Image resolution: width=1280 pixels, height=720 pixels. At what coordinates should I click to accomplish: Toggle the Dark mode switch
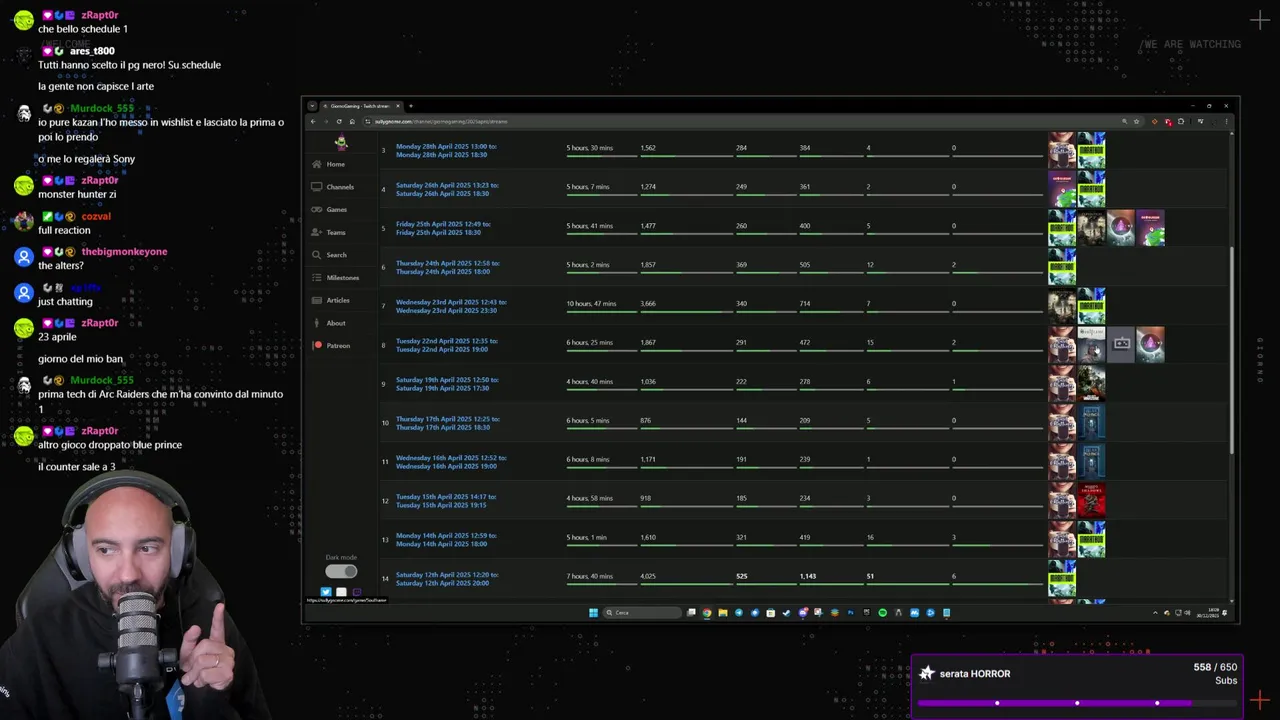click(341, 571)
